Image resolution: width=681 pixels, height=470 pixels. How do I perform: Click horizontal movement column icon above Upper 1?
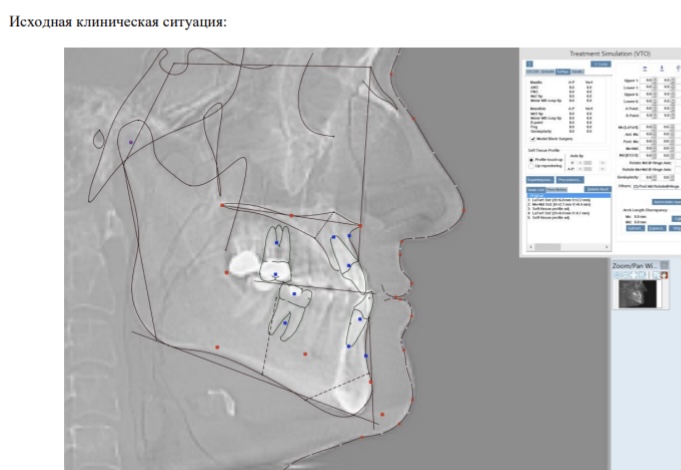coord(645,69)
